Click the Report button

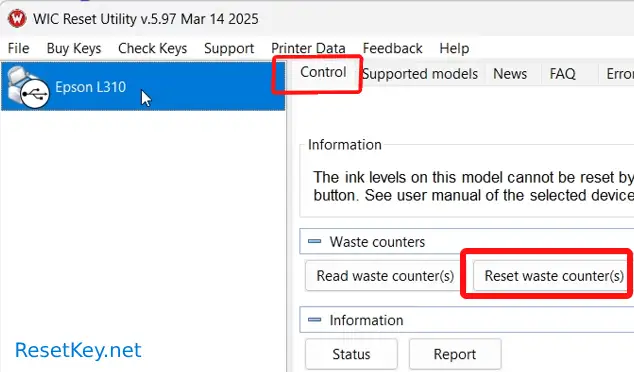455,354
